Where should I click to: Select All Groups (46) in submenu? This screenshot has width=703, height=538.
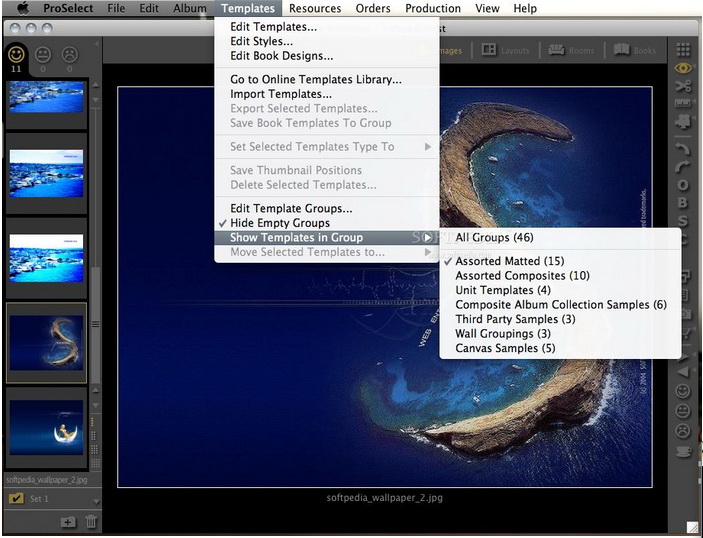495,238
